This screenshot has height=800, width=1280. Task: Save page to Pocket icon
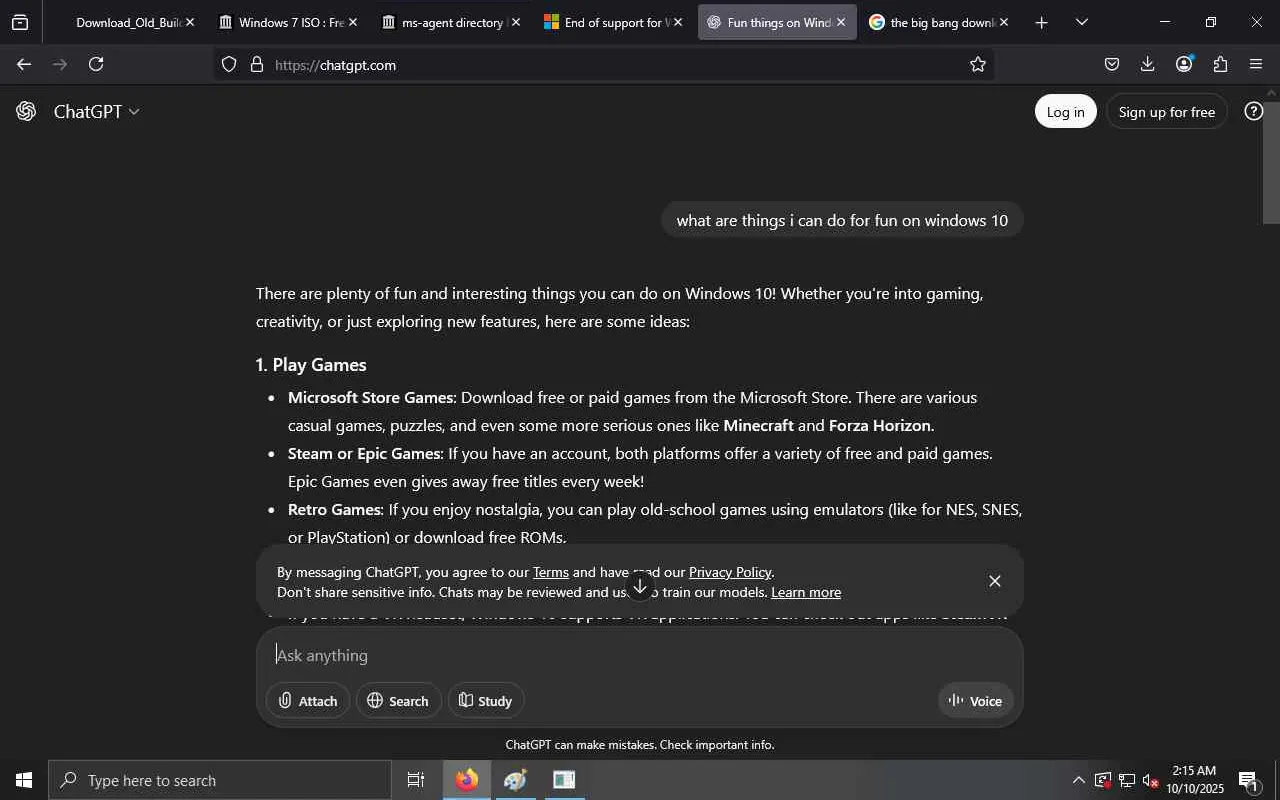point(1112,64)
